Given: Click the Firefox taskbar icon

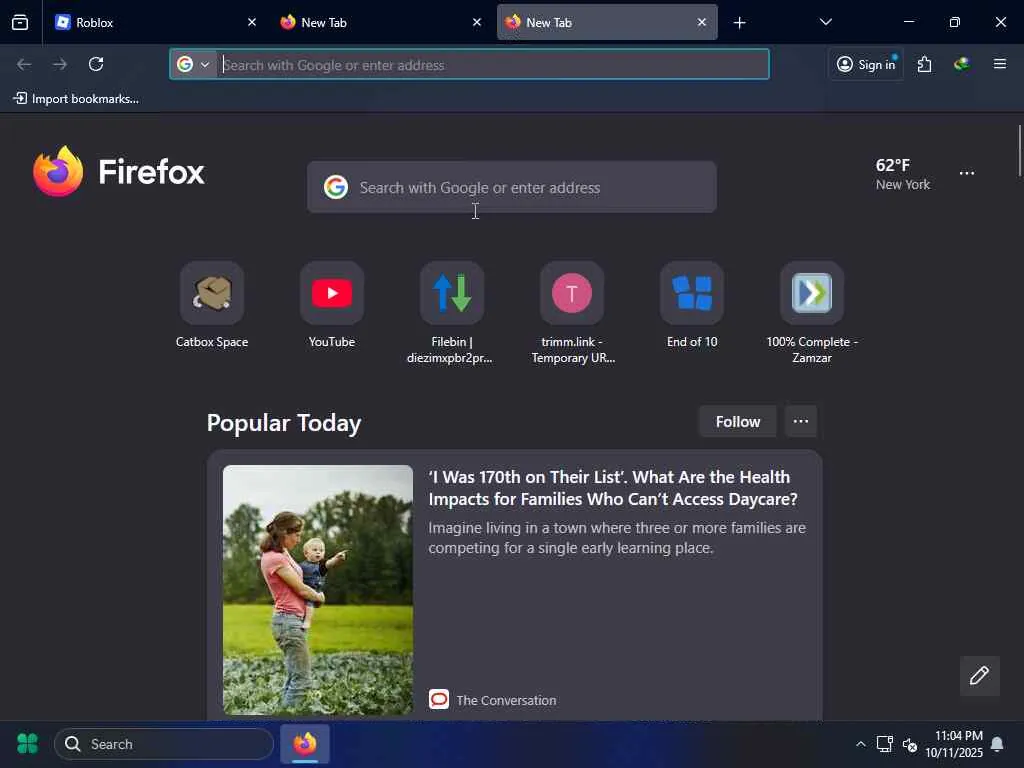Looking at the screenshot, I should pos(305,744).
